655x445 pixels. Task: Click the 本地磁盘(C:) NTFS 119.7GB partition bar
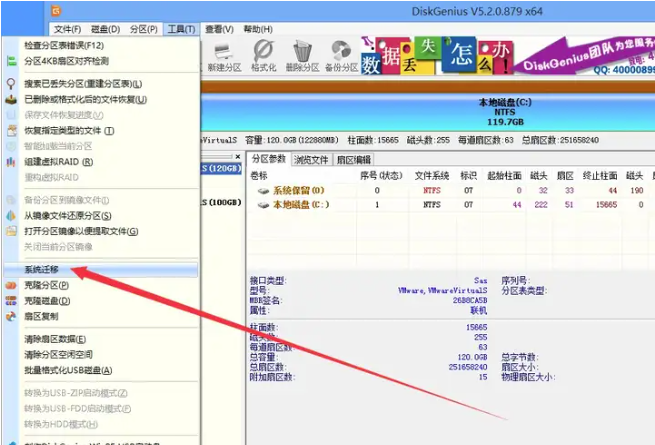click(x=428, y=112)
